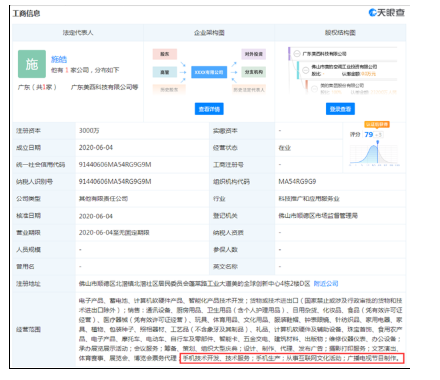The image size is (440, 380).
Task: Click the 天眼查 logo
Action: [387, 13]
